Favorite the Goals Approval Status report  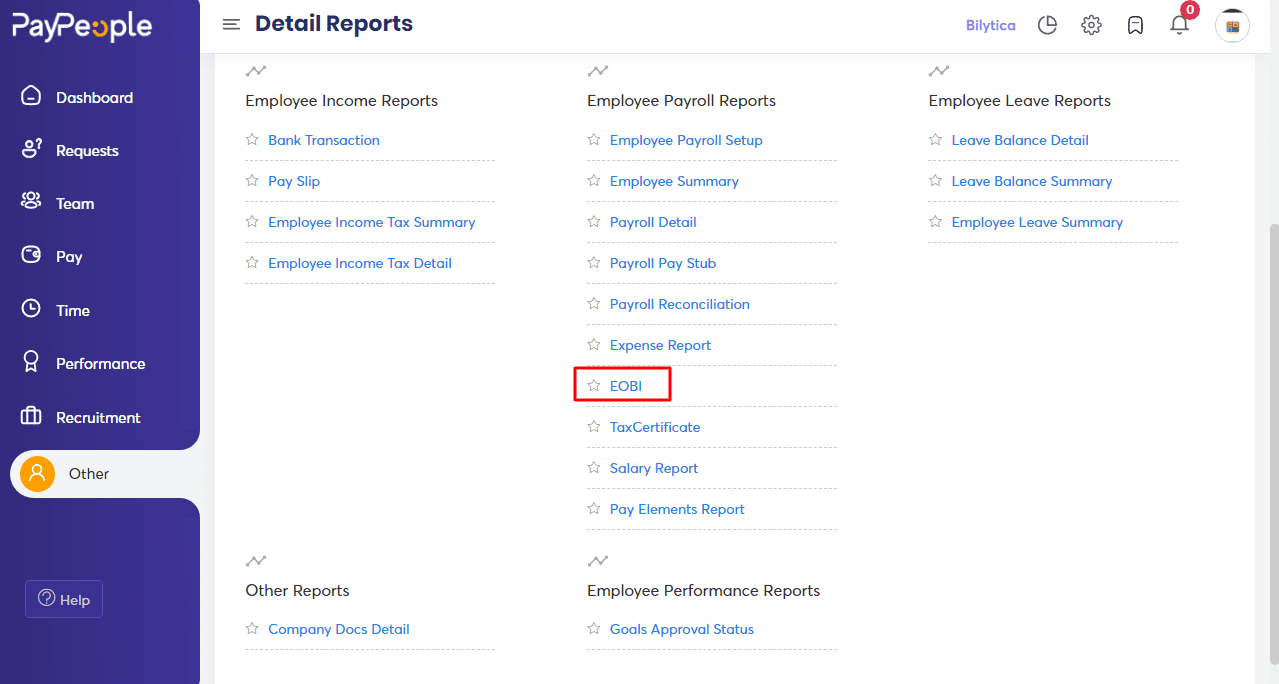[x=594, y=629]
